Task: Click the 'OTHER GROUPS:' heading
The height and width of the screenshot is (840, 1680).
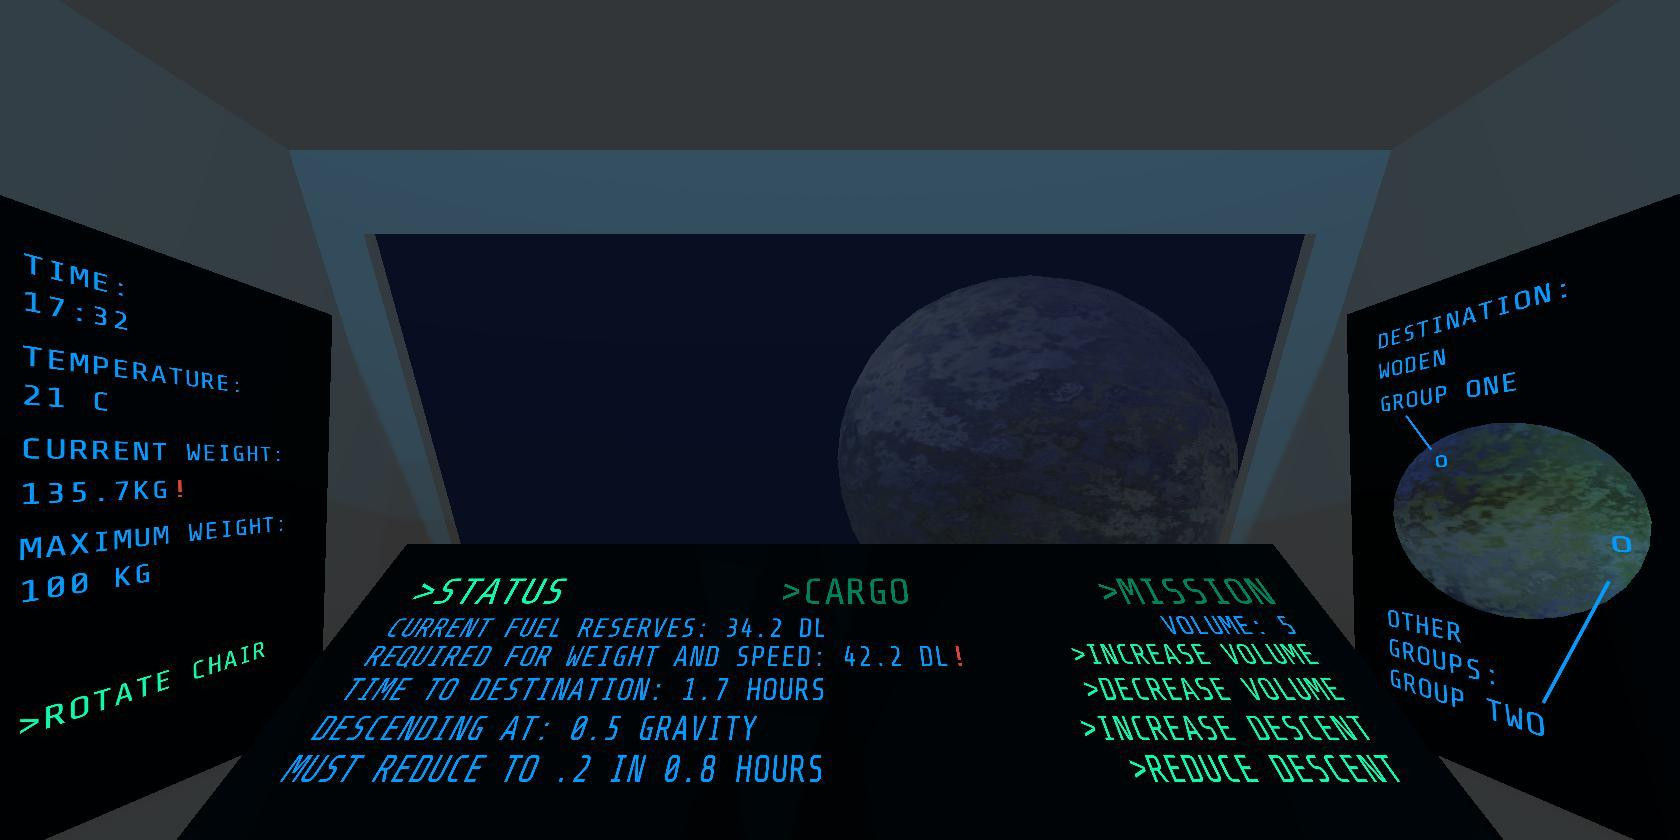Action: [1440, 645]
